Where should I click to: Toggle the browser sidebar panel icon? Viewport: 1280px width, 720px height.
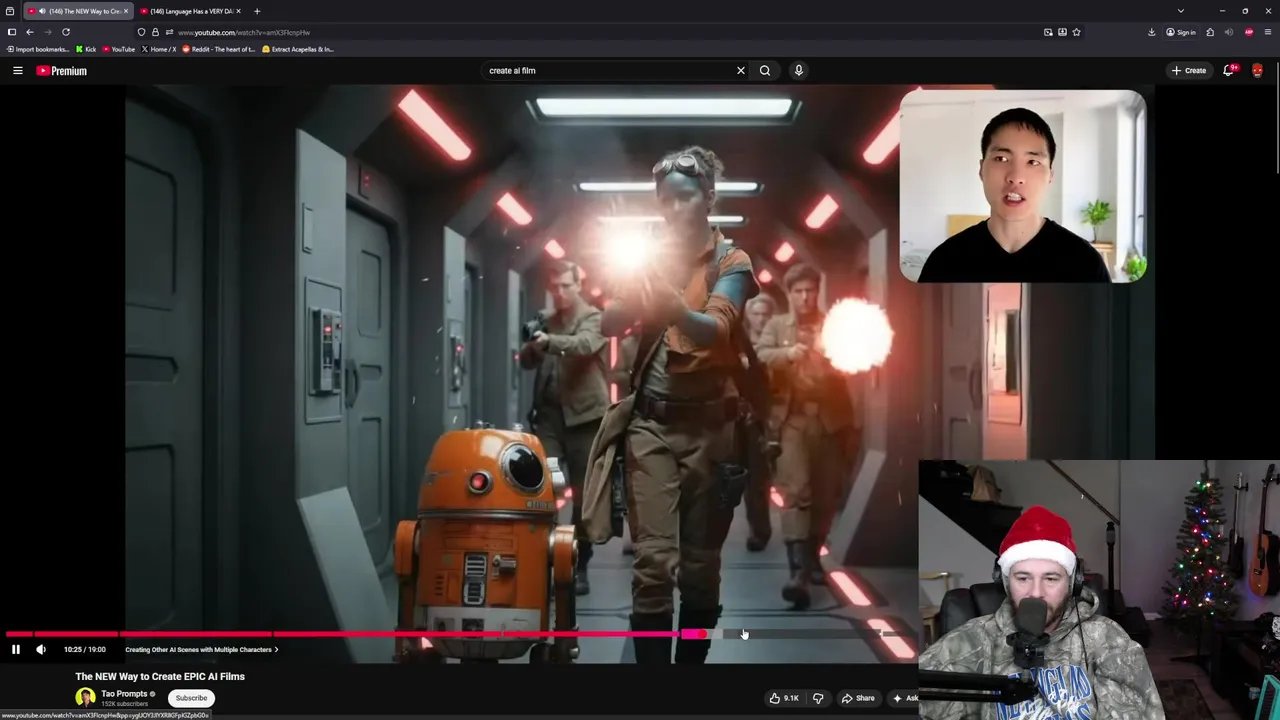click(12, 32)
